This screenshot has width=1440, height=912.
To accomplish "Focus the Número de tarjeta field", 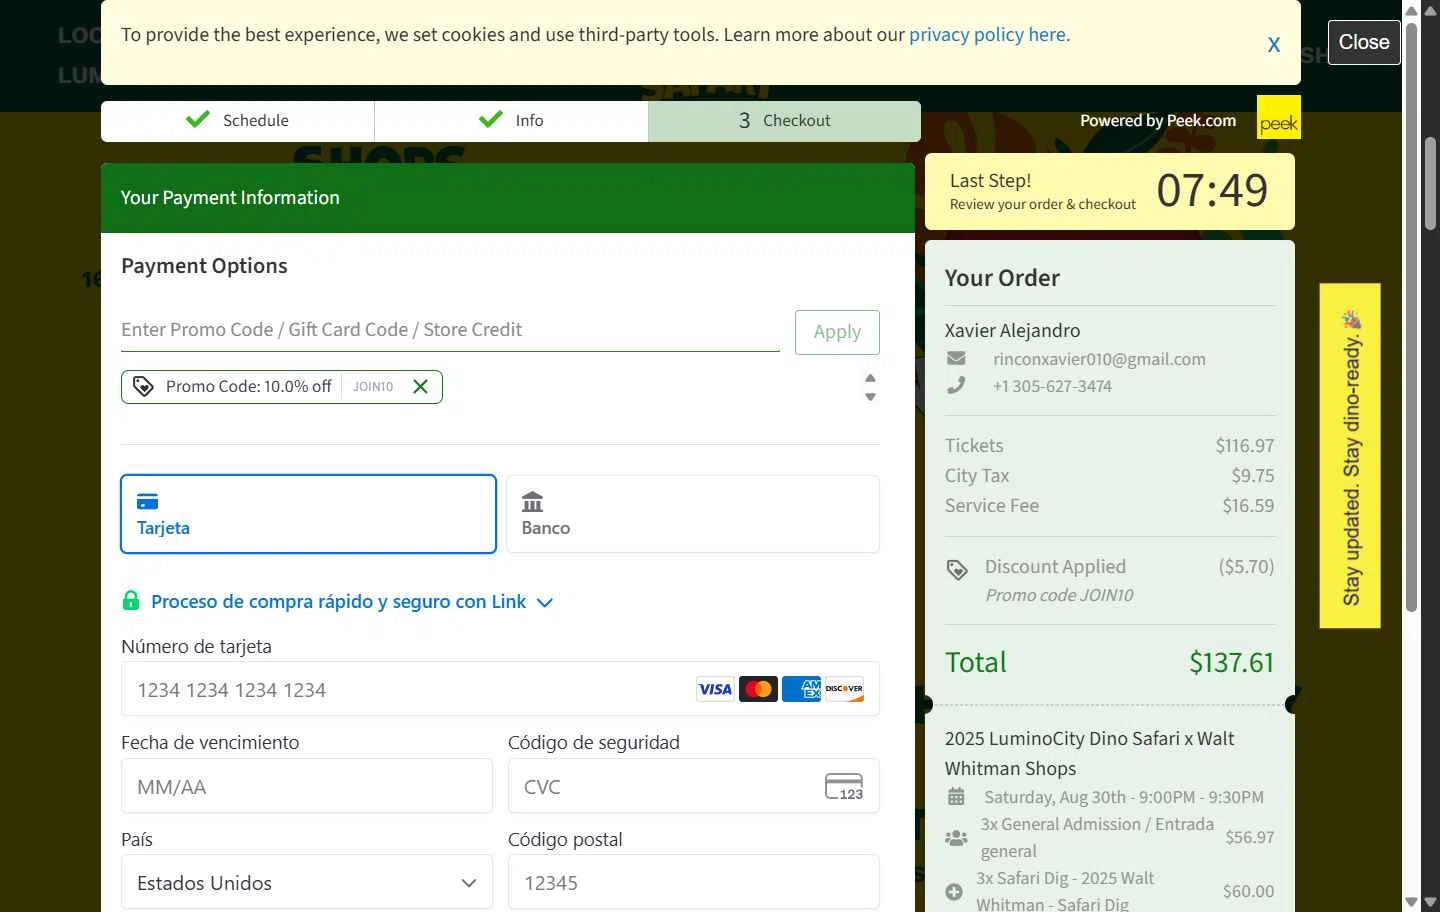I will (500, 689).
